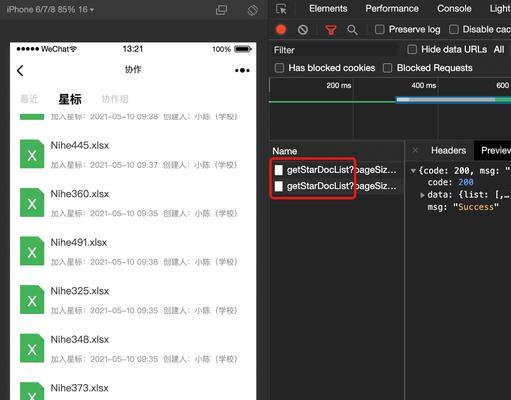Stop recording network log
This screenshot has width=511, height=400.
click(281, 30)
